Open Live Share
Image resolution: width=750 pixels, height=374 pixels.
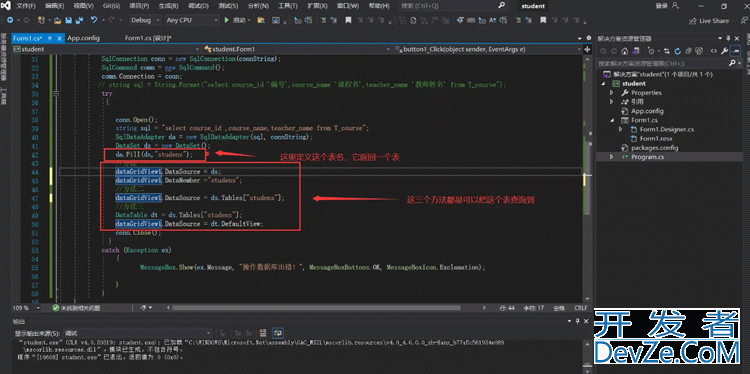pos(710,21)
